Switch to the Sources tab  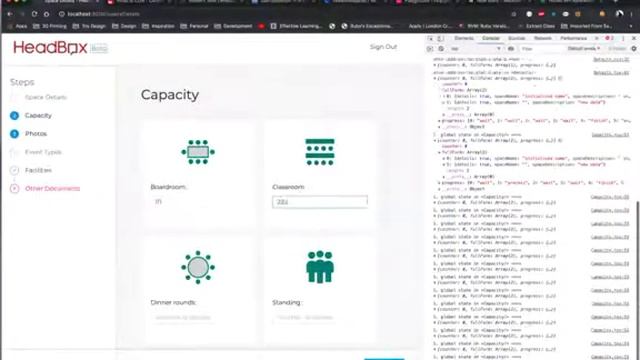[x=517, y=38]
